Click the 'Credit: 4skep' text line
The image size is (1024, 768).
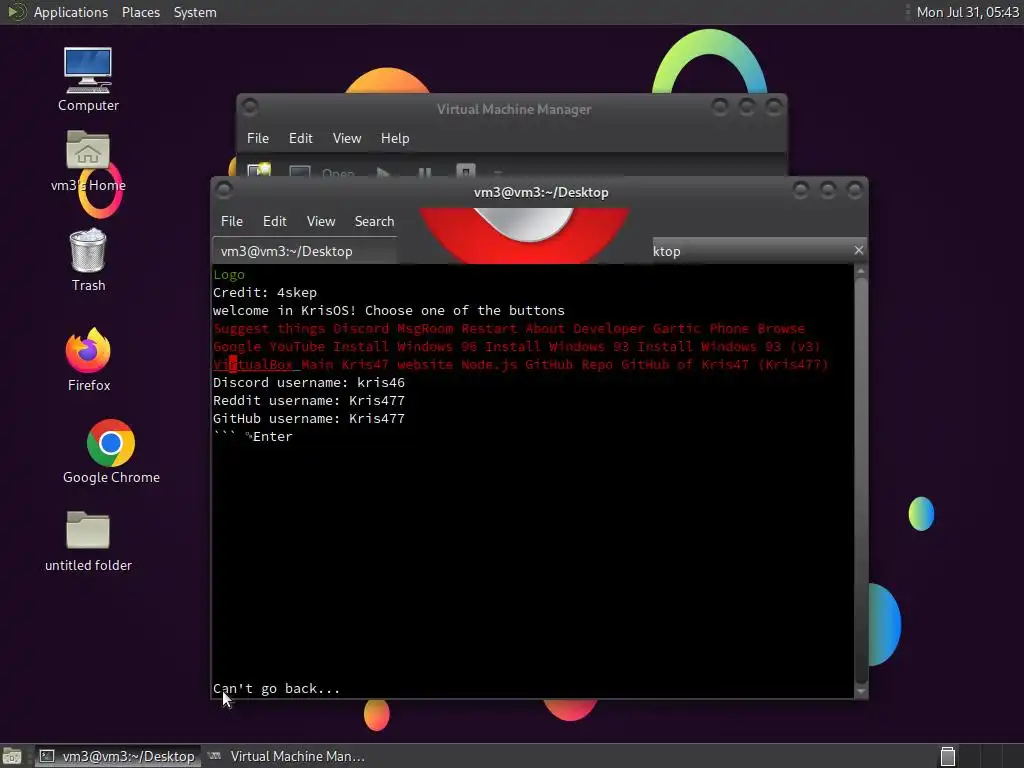pos(264,293)
